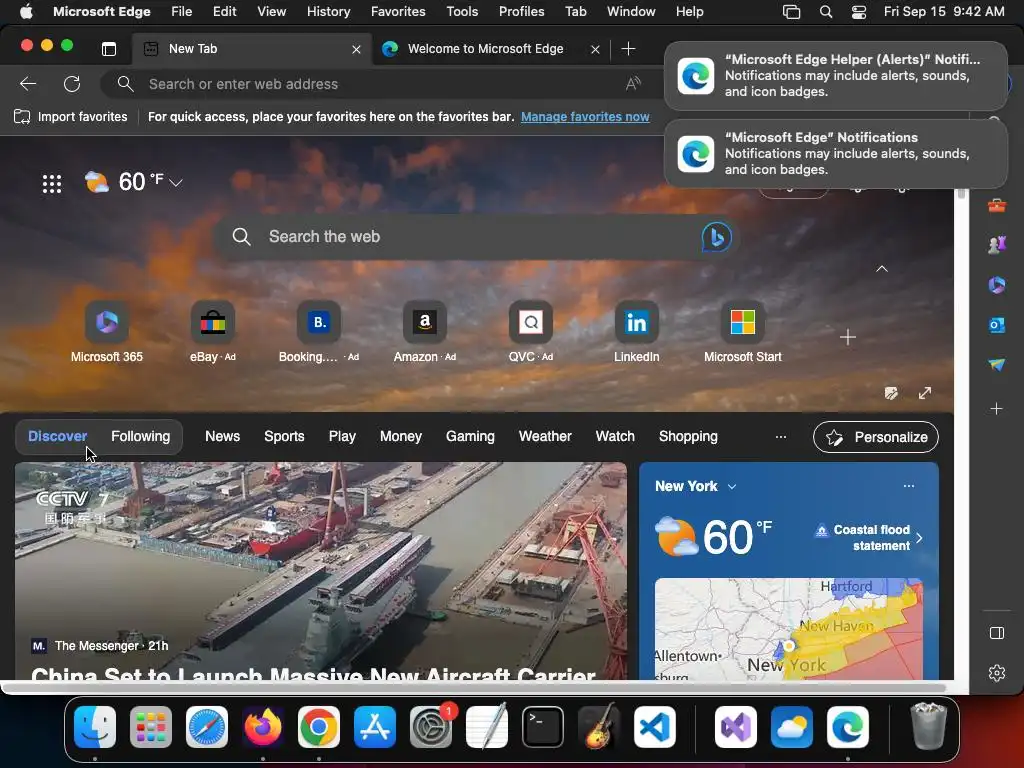Click the Bing chat icon in the search box
The height and width of the screenshot is (768, 1024).
coord(716,237)
